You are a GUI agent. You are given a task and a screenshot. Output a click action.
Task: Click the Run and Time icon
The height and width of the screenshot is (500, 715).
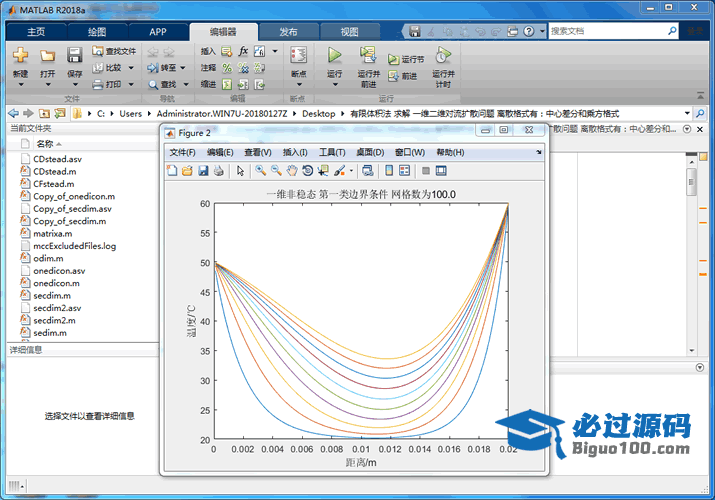(443, 55)
